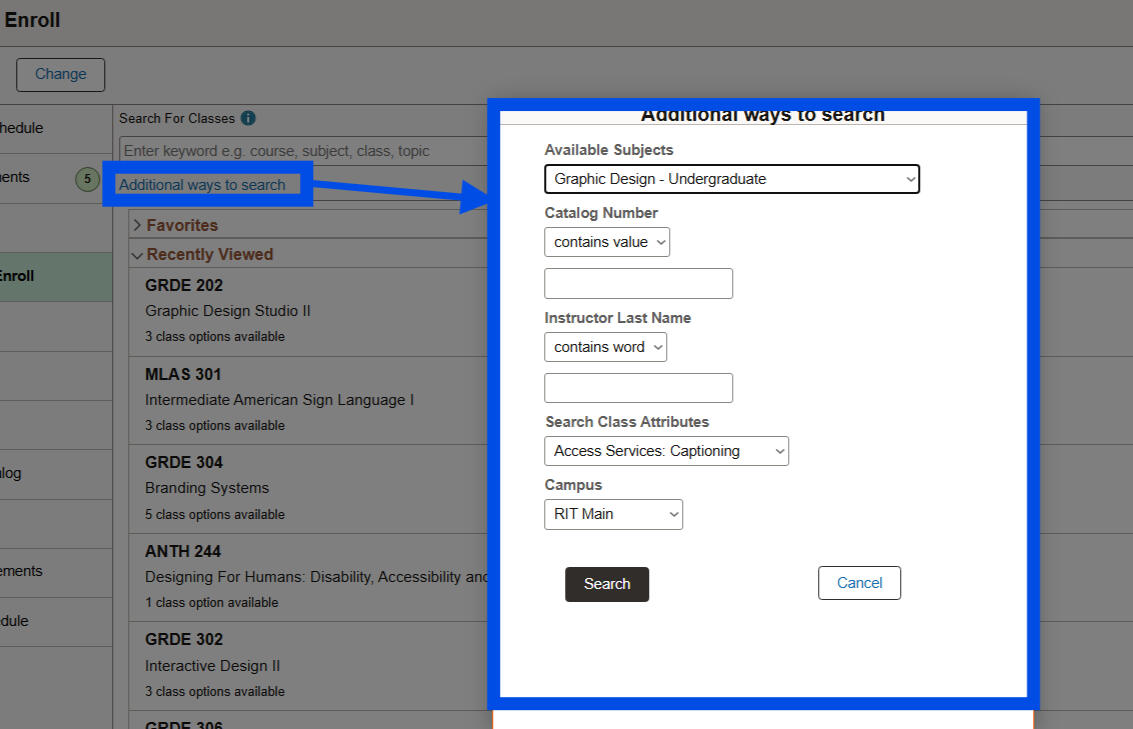Change the Campus selection from RIT Main
This screenshot has height=729, width=1133.
point(613,514)
